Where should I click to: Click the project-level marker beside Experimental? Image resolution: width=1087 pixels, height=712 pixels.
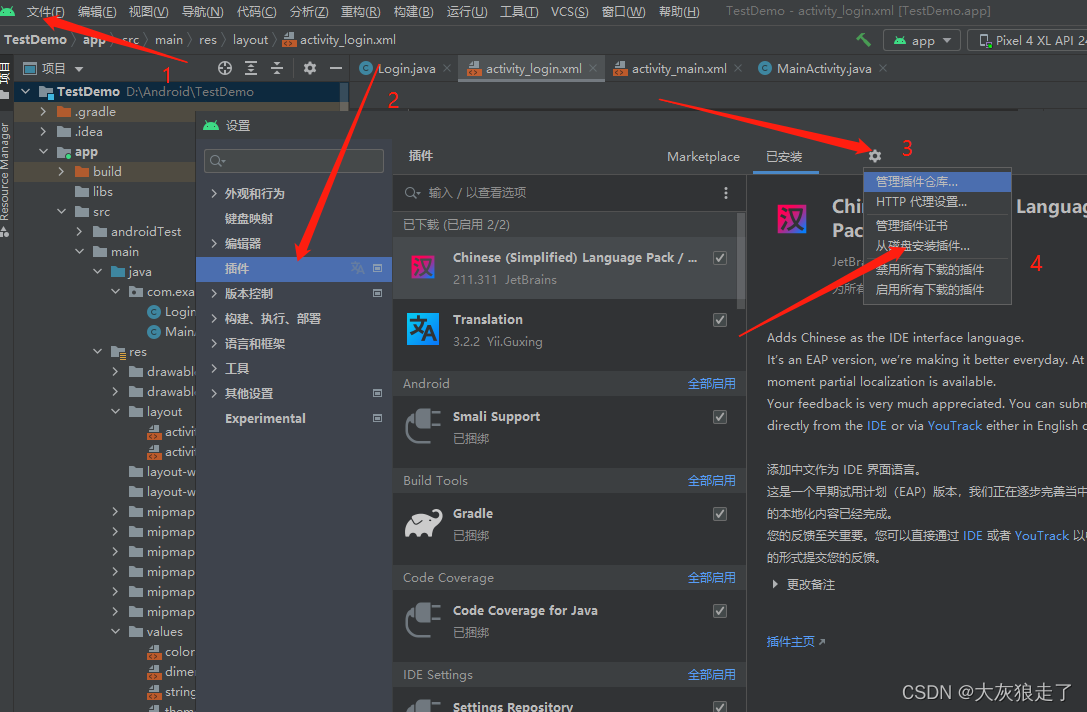pos(378,418)
